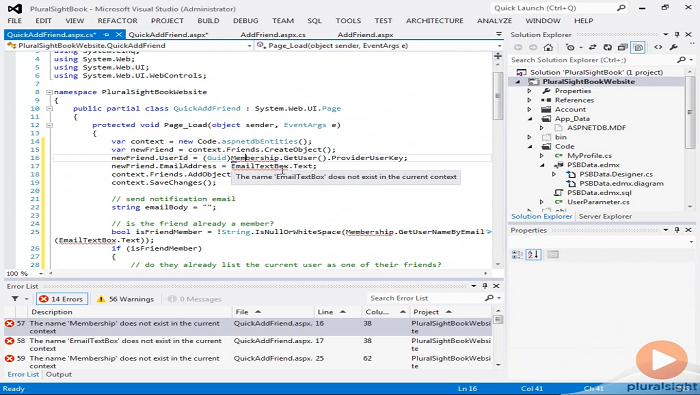Collapse the namespace block outline toggle

pos(50,92)
